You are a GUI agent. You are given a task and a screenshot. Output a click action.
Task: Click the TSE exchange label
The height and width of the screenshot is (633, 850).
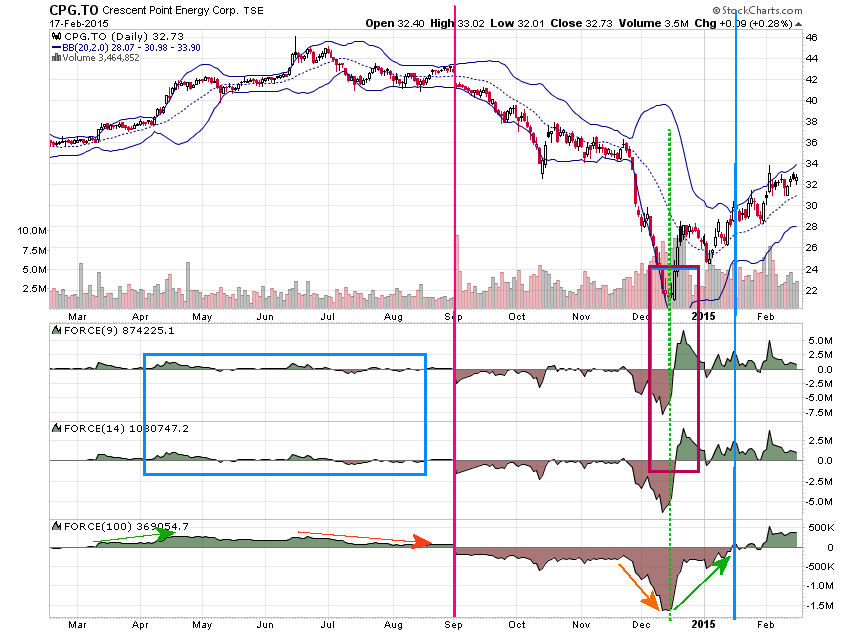point(253,11)
